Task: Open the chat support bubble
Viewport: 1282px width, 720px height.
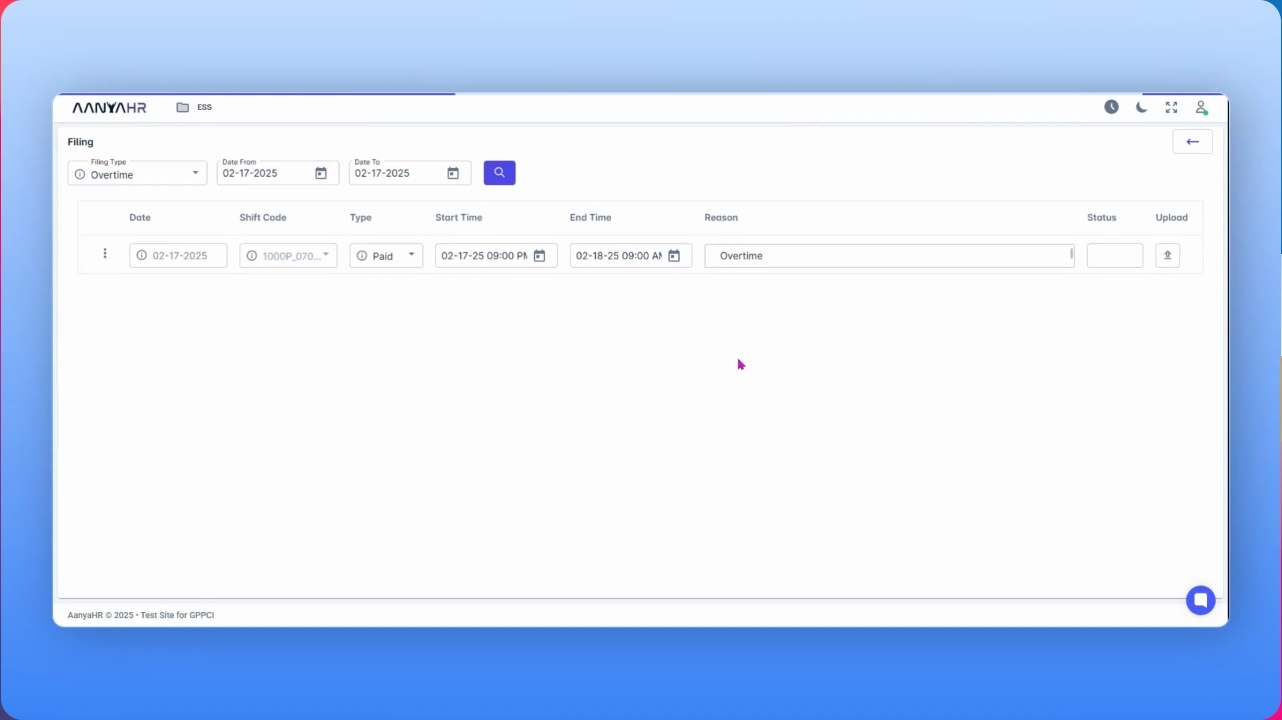Action: 1200,600
